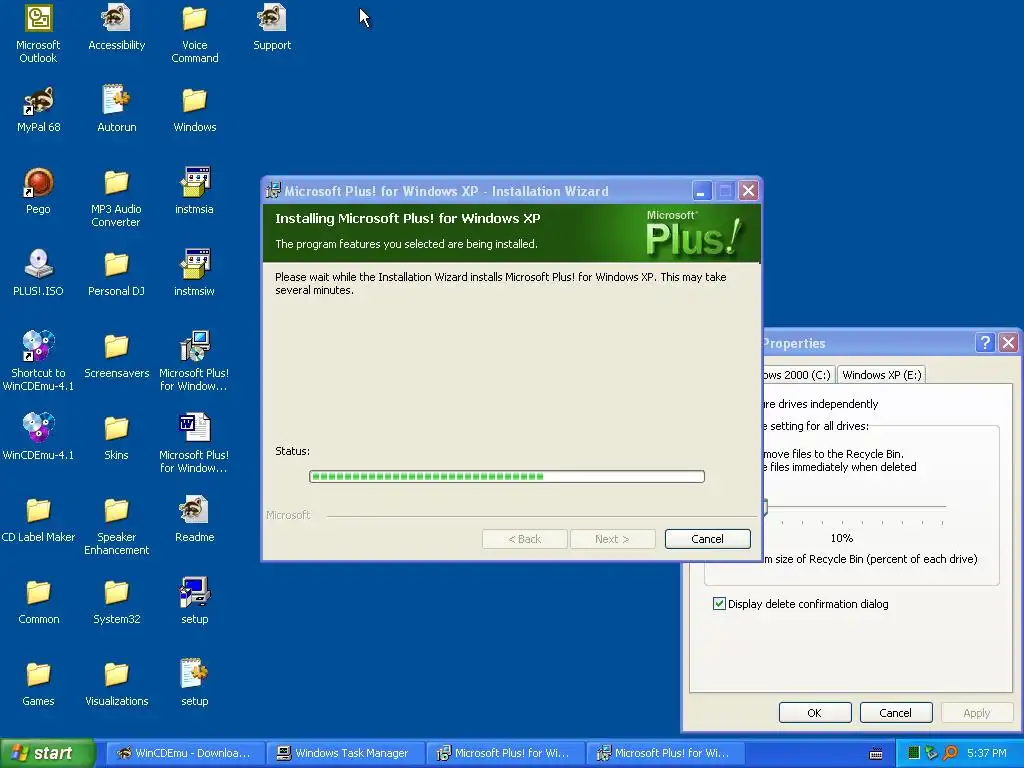Click OK in the Properties dialog
Screen dimensions: 1024x768
click(814, 712)
